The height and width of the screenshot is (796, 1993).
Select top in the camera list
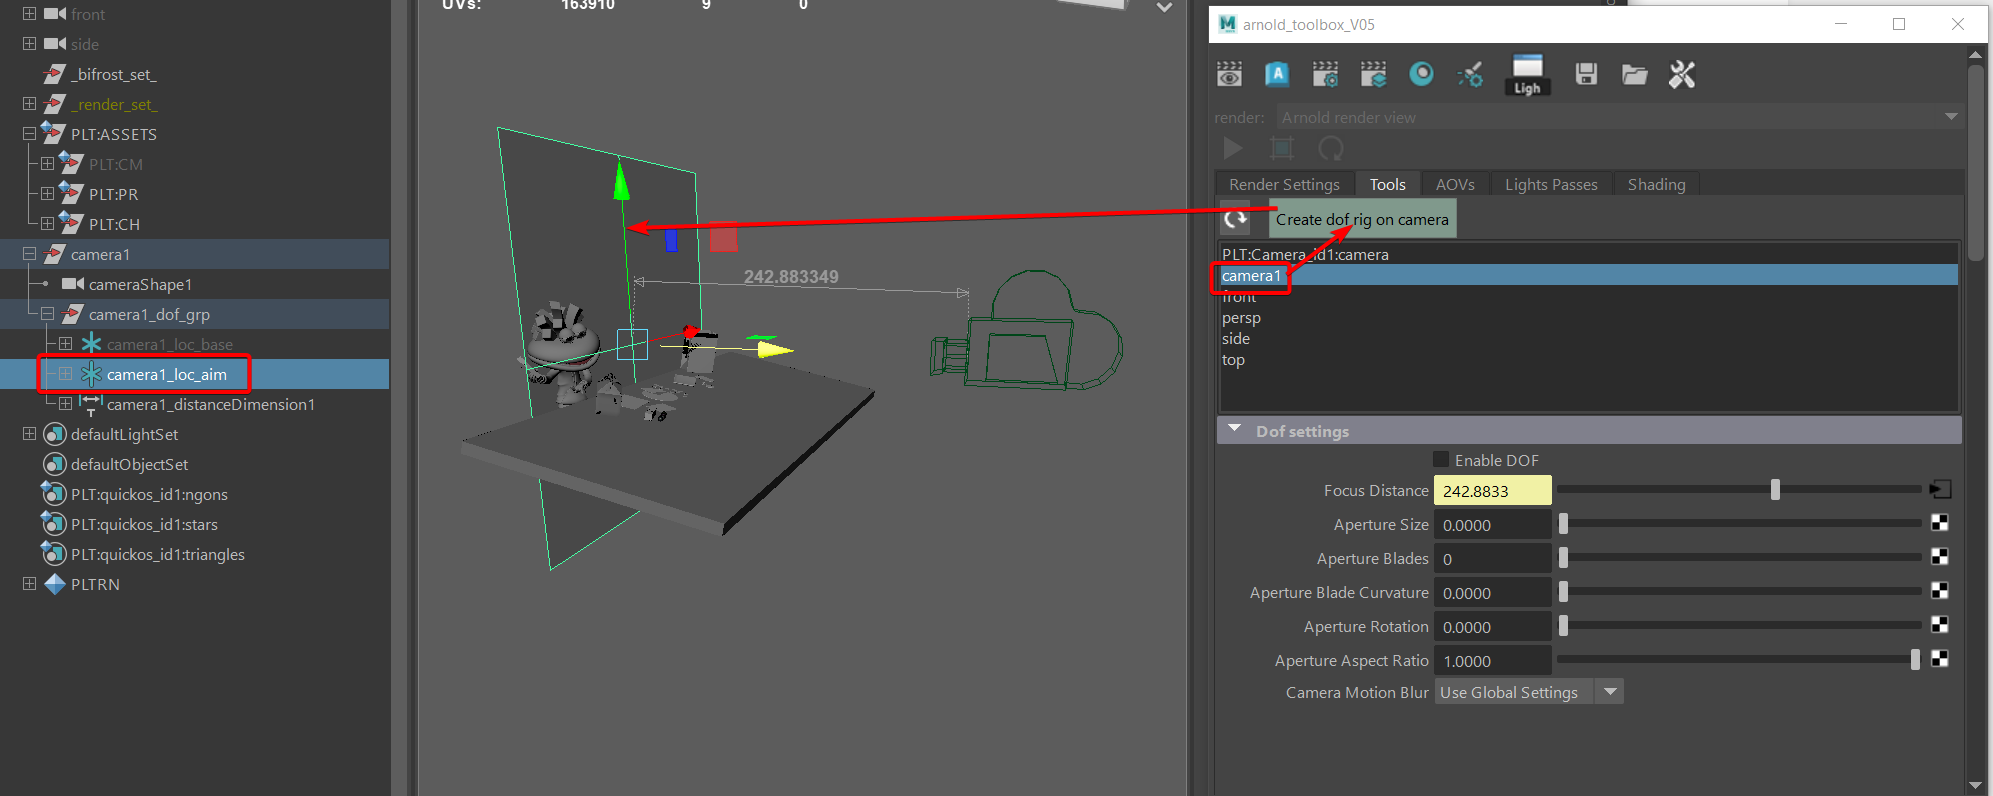click(x=1588, y=359)
